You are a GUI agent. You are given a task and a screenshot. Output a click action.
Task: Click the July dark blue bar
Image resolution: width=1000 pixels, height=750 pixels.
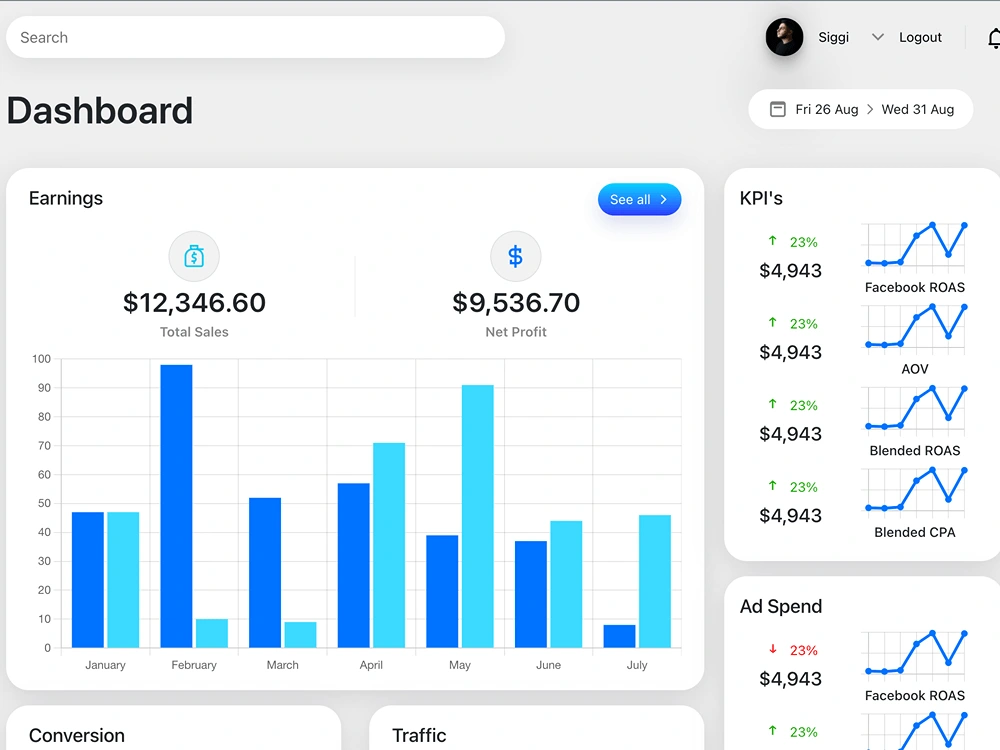tap(619, 636)
